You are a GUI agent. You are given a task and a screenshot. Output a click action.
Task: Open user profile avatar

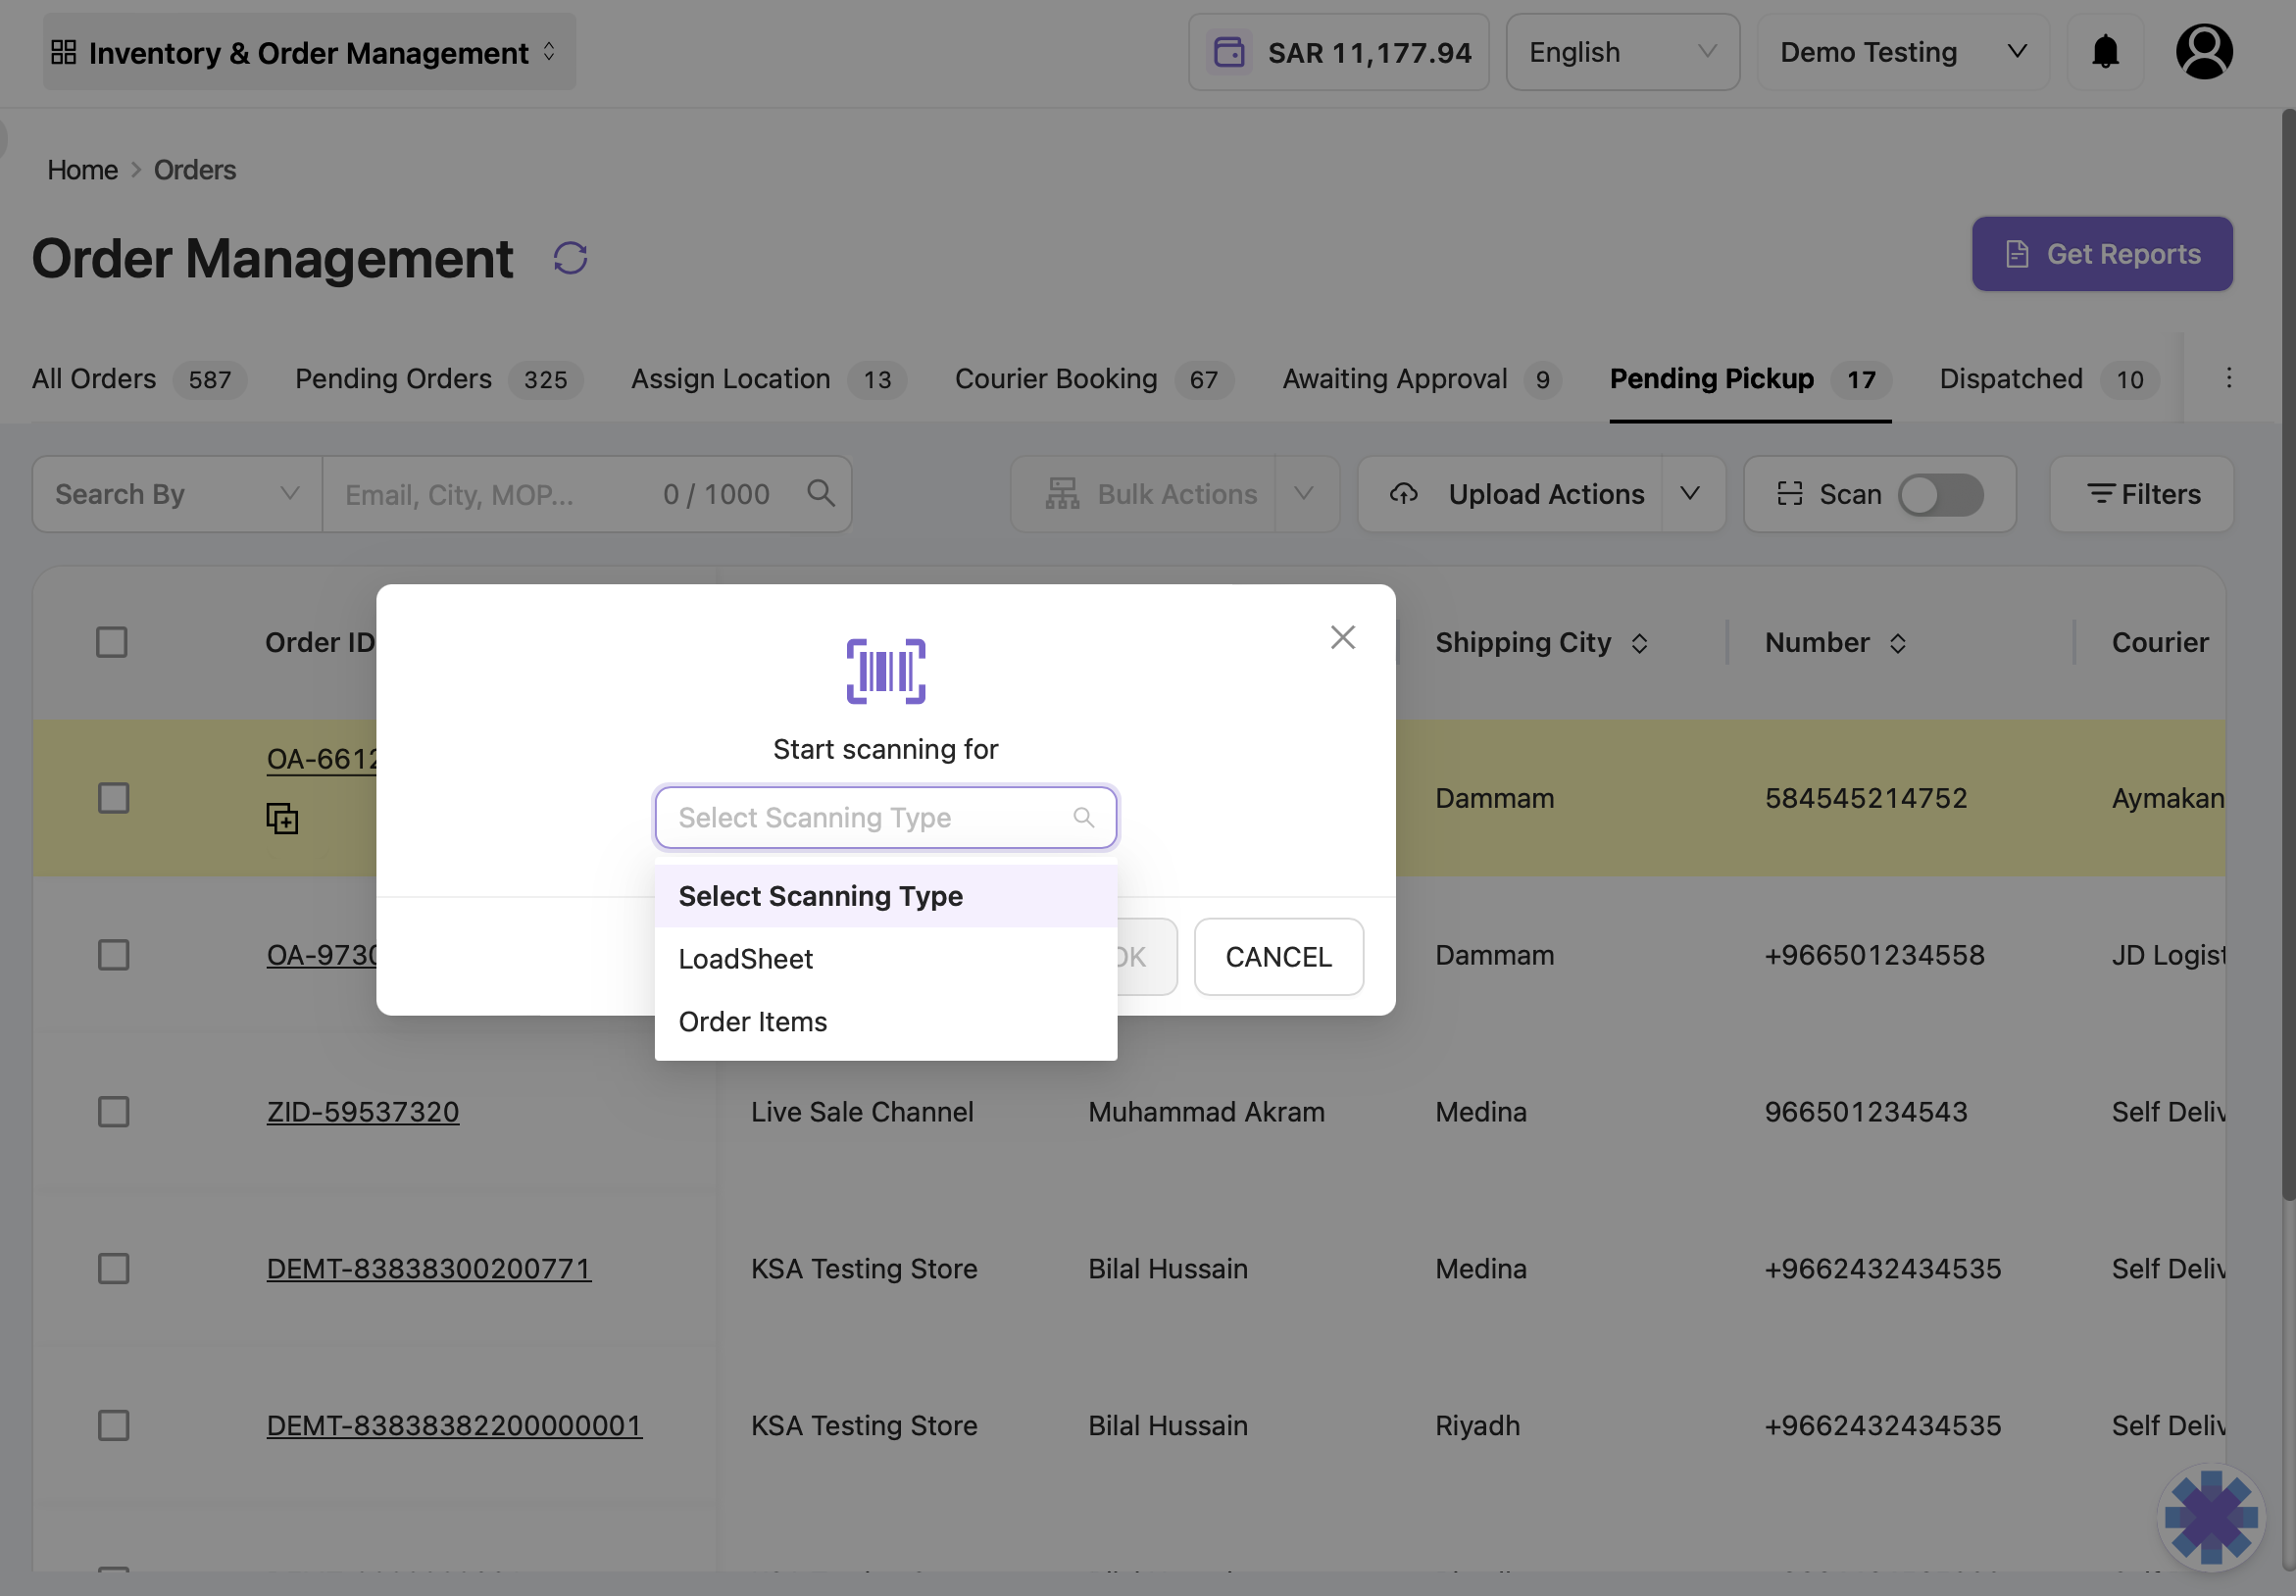(x=2204, y=52)
